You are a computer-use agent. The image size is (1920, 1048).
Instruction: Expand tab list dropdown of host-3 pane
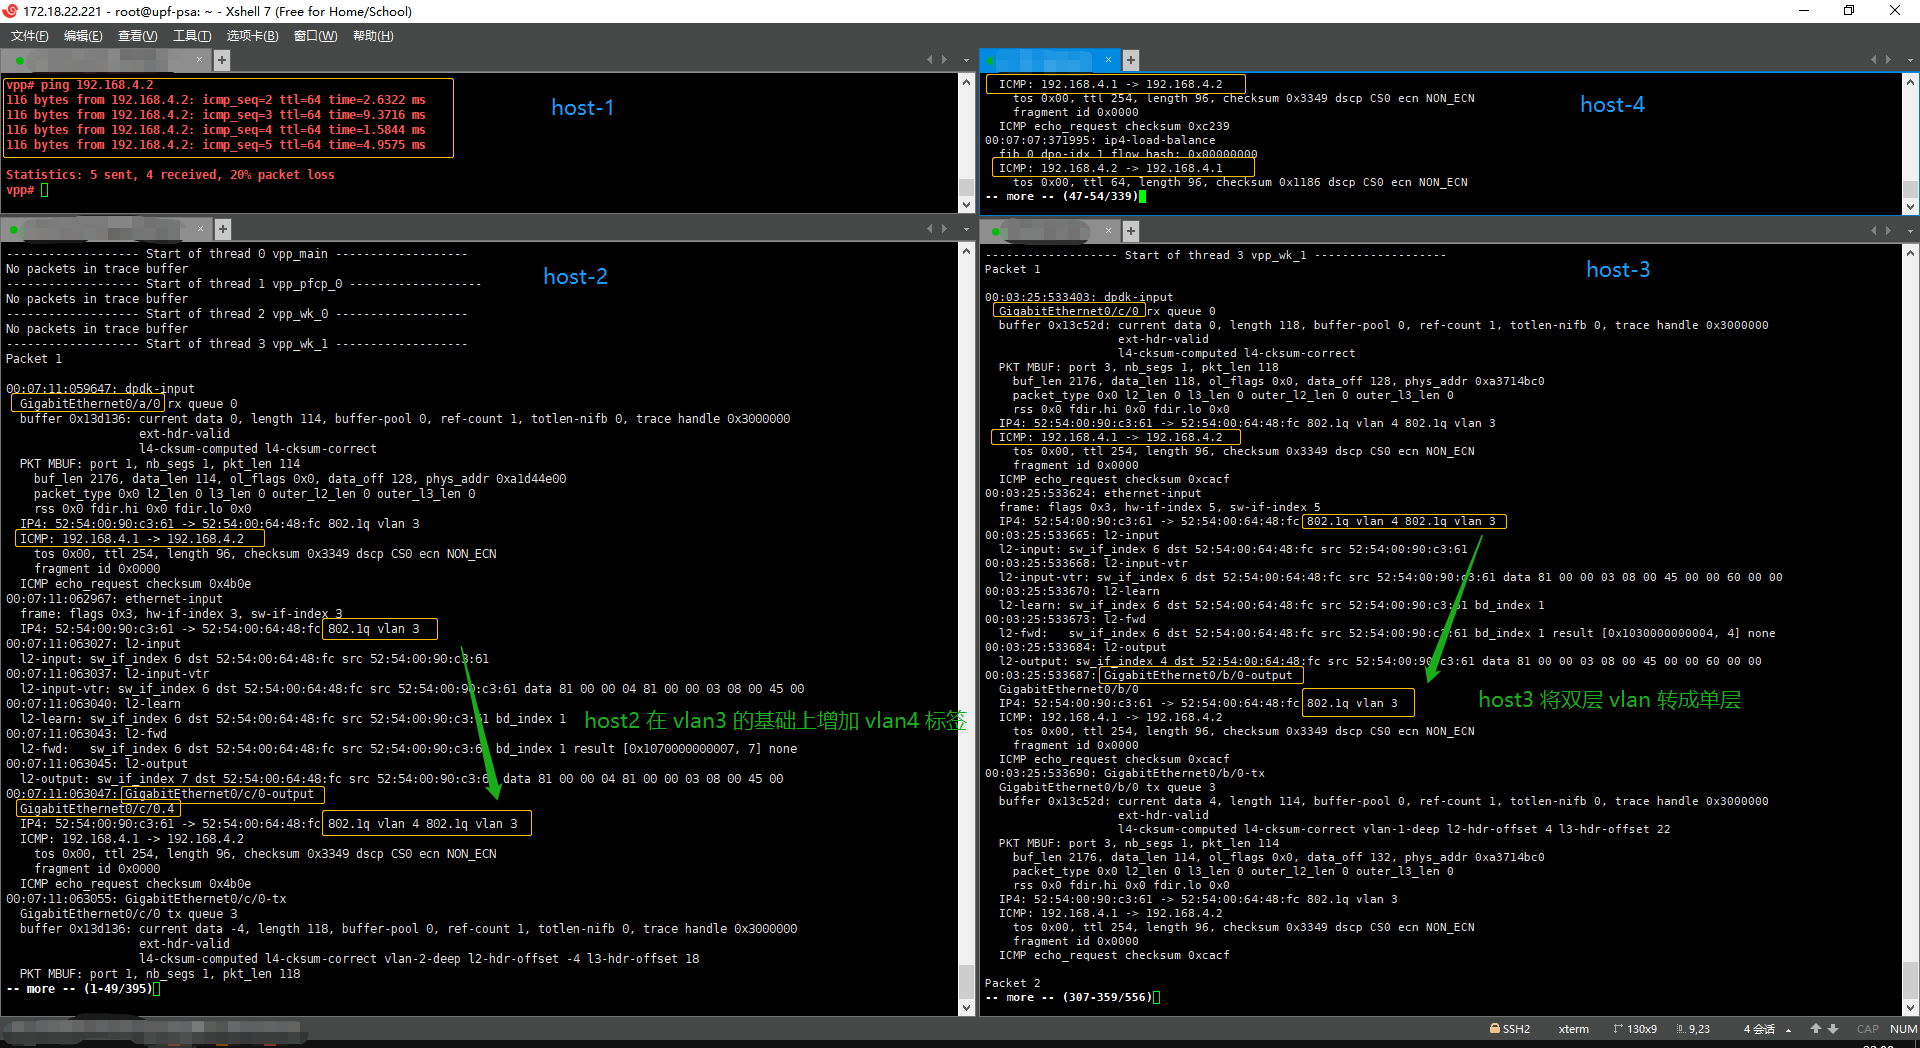1910,231
